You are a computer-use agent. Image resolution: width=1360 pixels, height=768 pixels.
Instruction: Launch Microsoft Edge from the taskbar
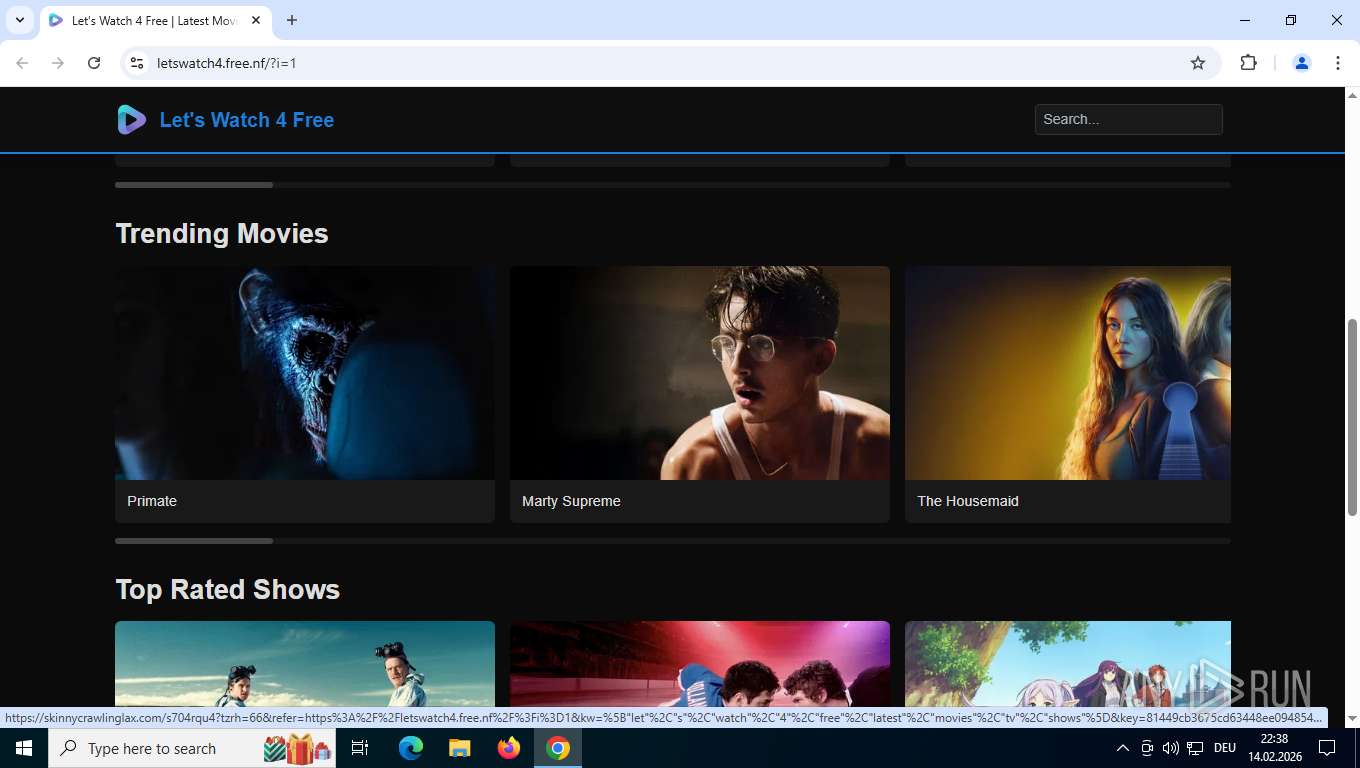point(411,748)
